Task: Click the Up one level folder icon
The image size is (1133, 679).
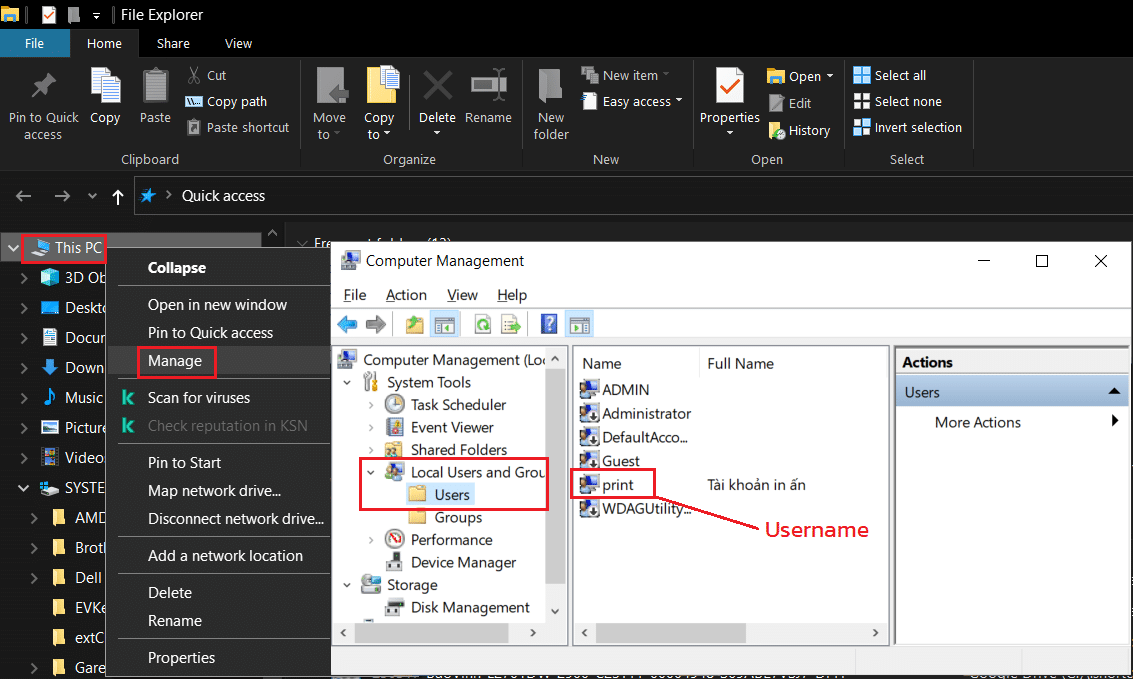Action: [414, 324]
